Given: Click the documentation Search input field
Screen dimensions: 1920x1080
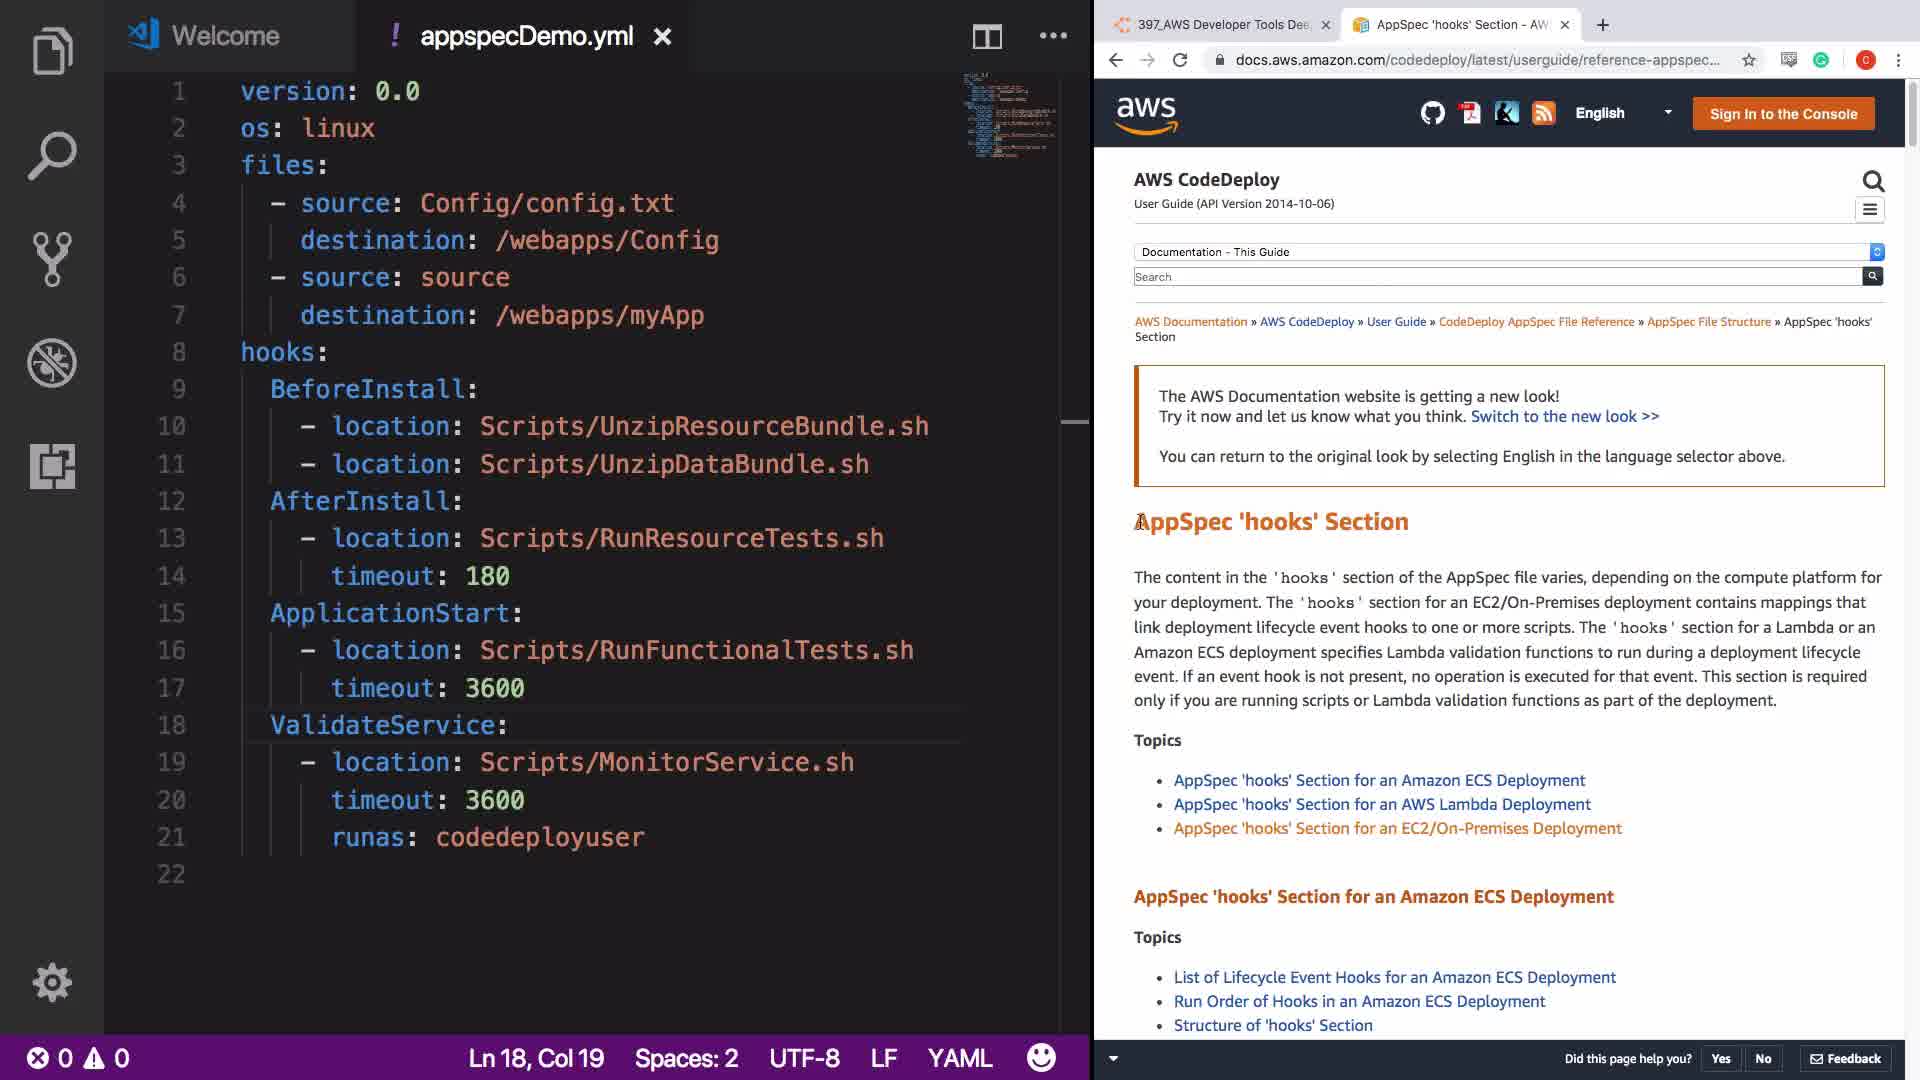Looking at the screenshot, I should (1497, 277).
